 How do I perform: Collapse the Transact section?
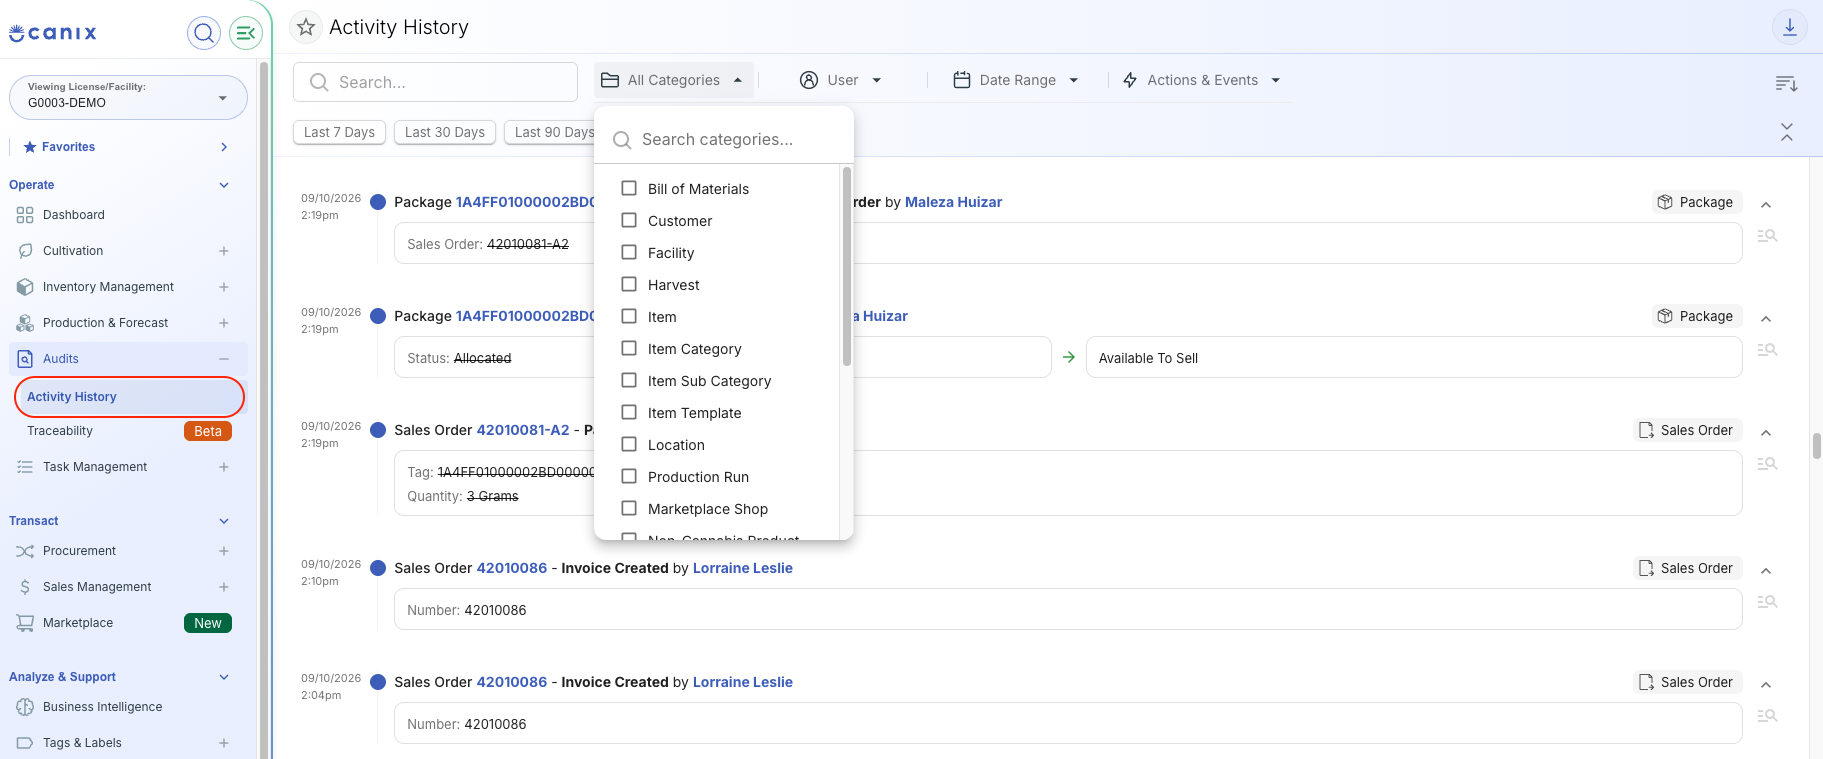[x=224, y=521]
